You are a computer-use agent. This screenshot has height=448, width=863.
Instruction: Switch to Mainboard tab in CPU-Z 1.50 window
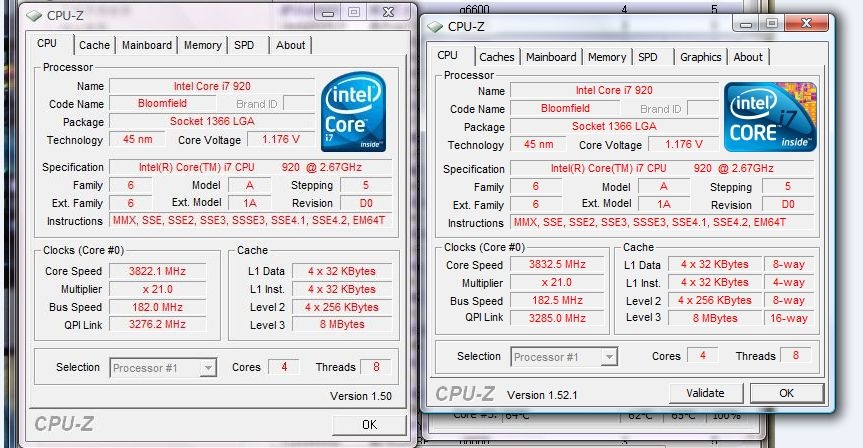[147, 45]
